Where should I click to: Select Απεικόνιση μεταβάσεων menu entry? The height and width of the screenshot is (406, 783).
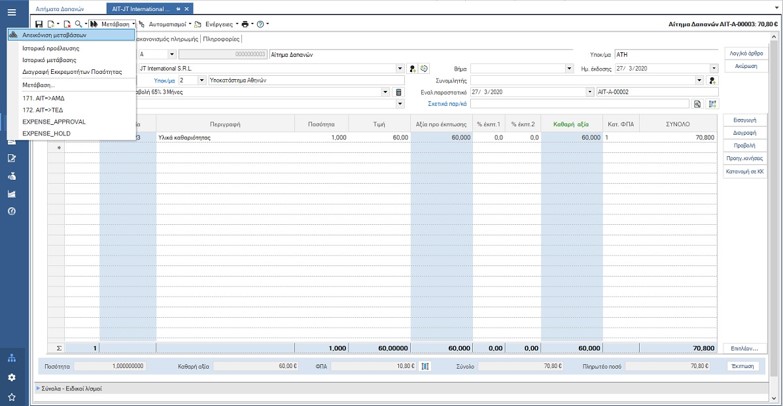click(71, 35)
